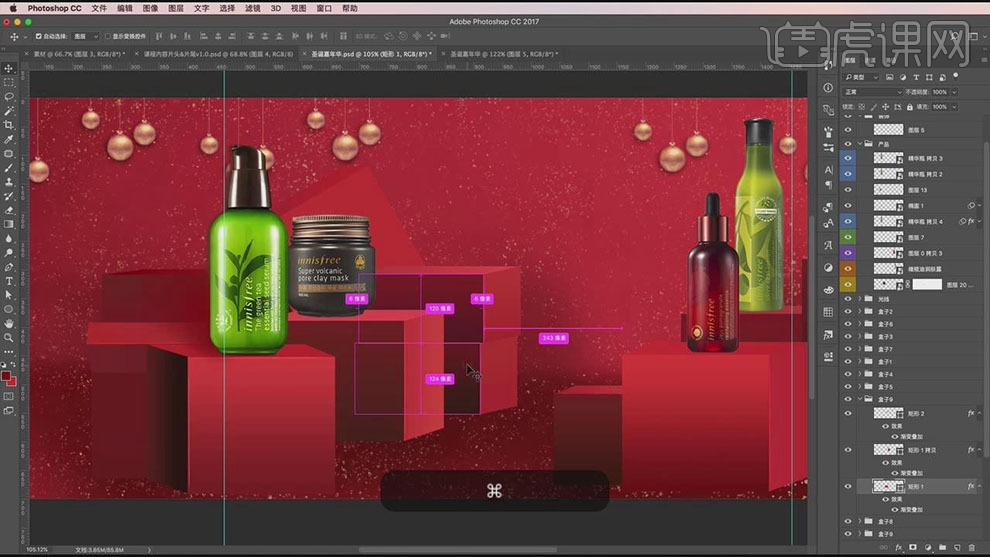Click the Delete layer trash icon
Viewport: 990px width, 557px height.
[x=972, y=548]
